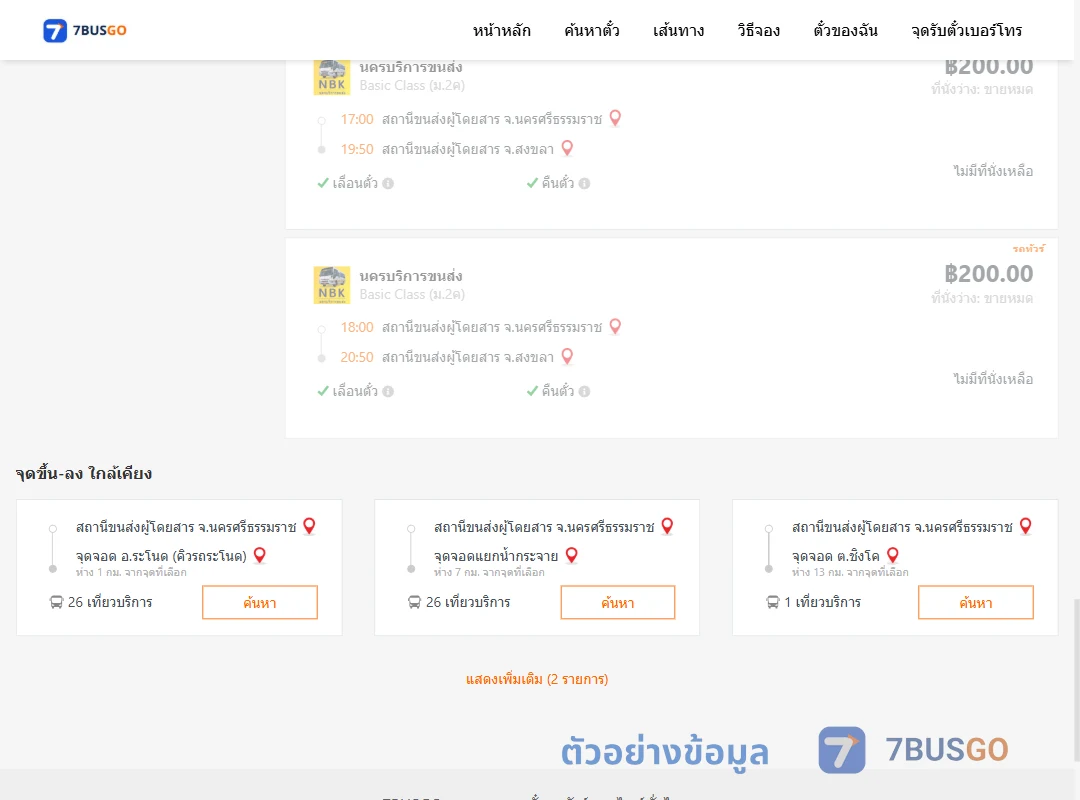Click ค้นหา button for อ.ระโนด stop

[x=260, y=602]
